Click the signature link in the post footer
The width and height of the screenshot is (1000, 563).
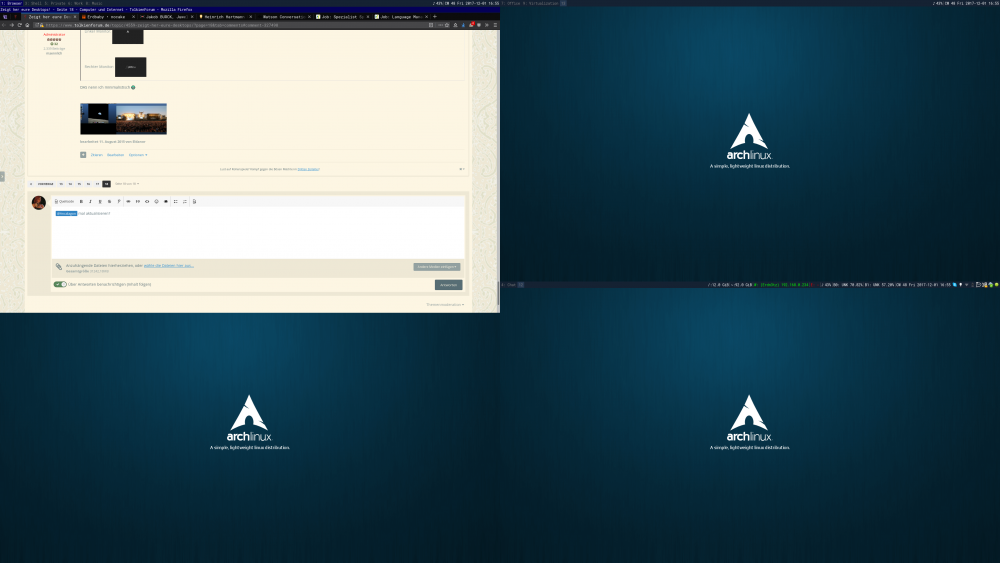pos(309,169)
